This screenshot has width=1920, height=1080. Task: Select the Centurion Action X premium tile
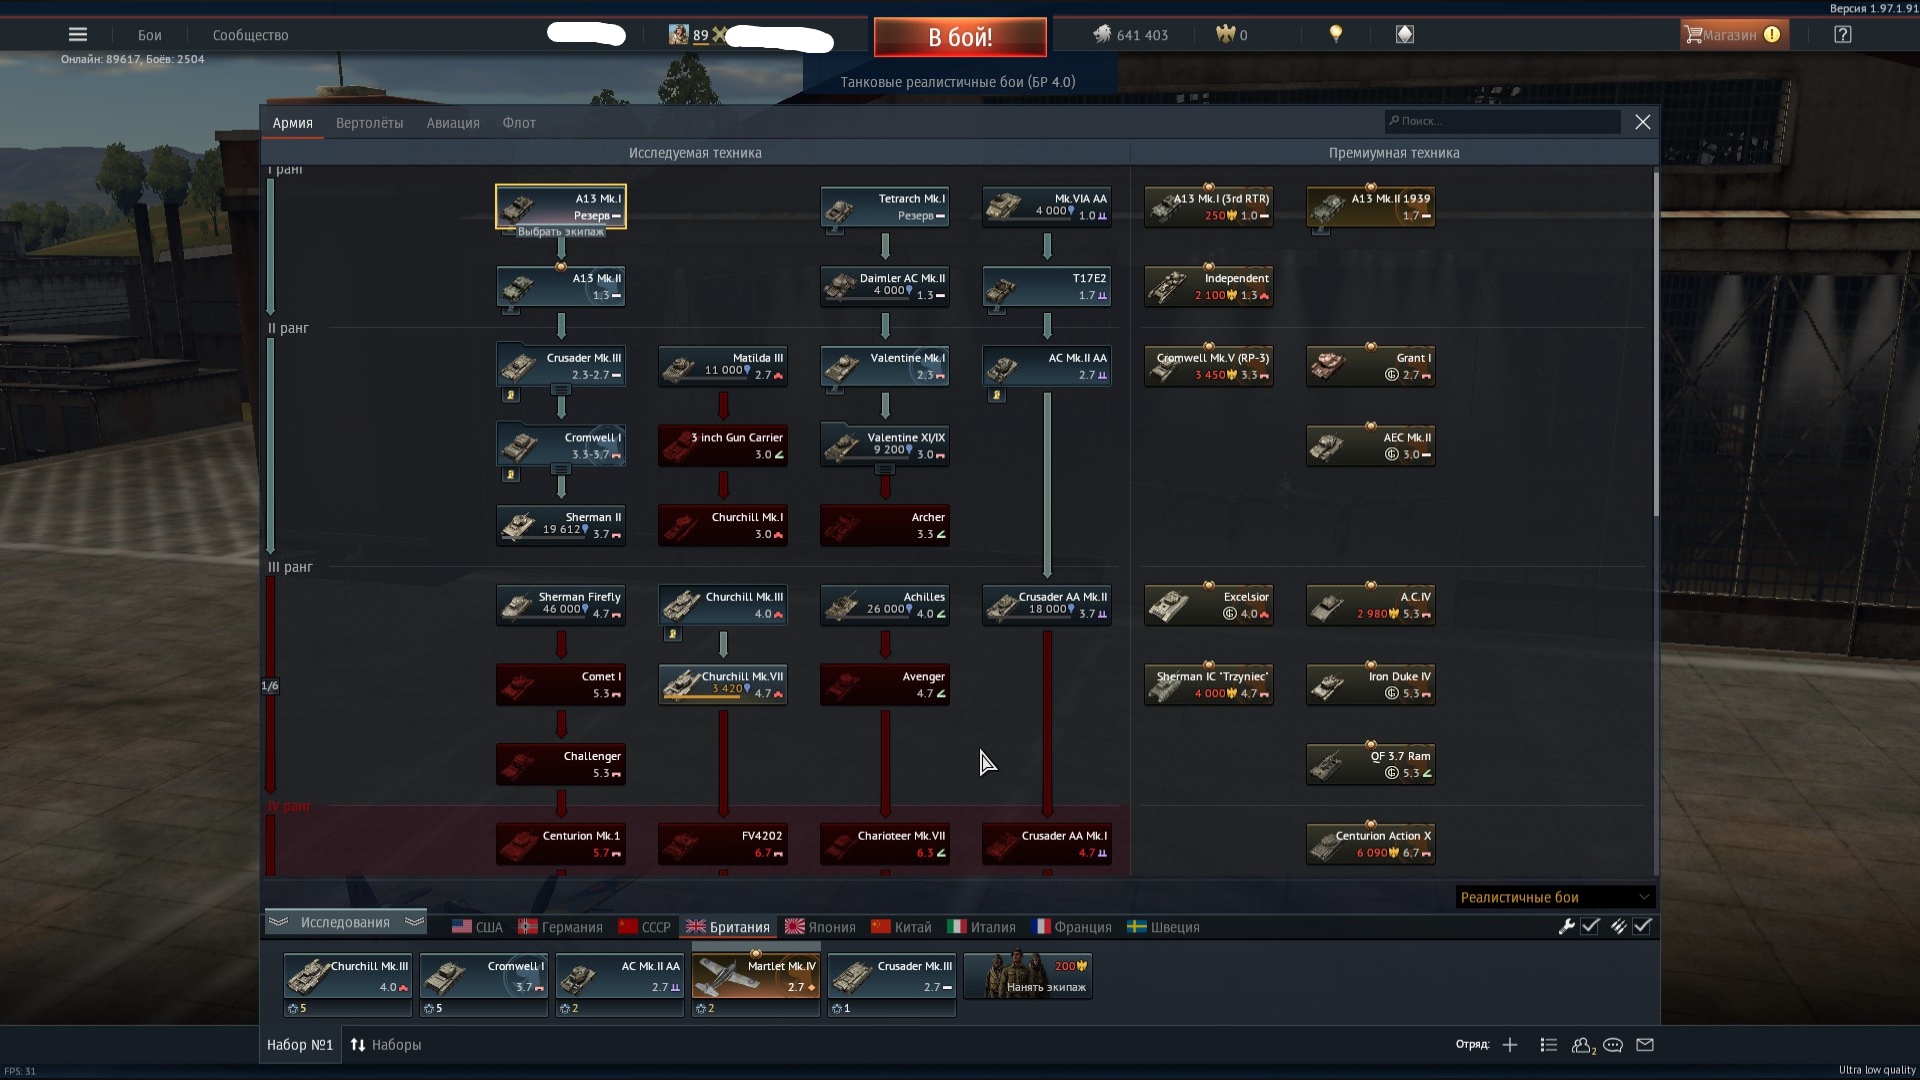[1371, 844]
